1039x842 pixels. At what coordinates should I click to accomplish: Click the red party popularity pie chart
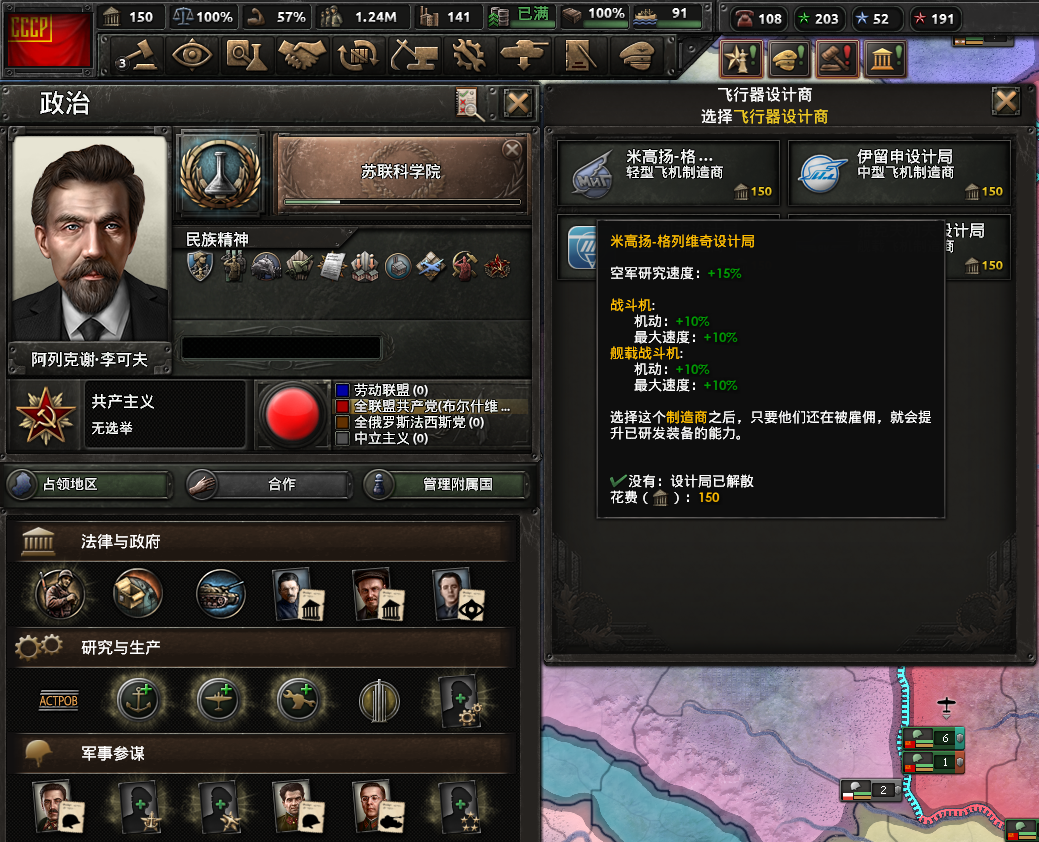coord(292,415)
